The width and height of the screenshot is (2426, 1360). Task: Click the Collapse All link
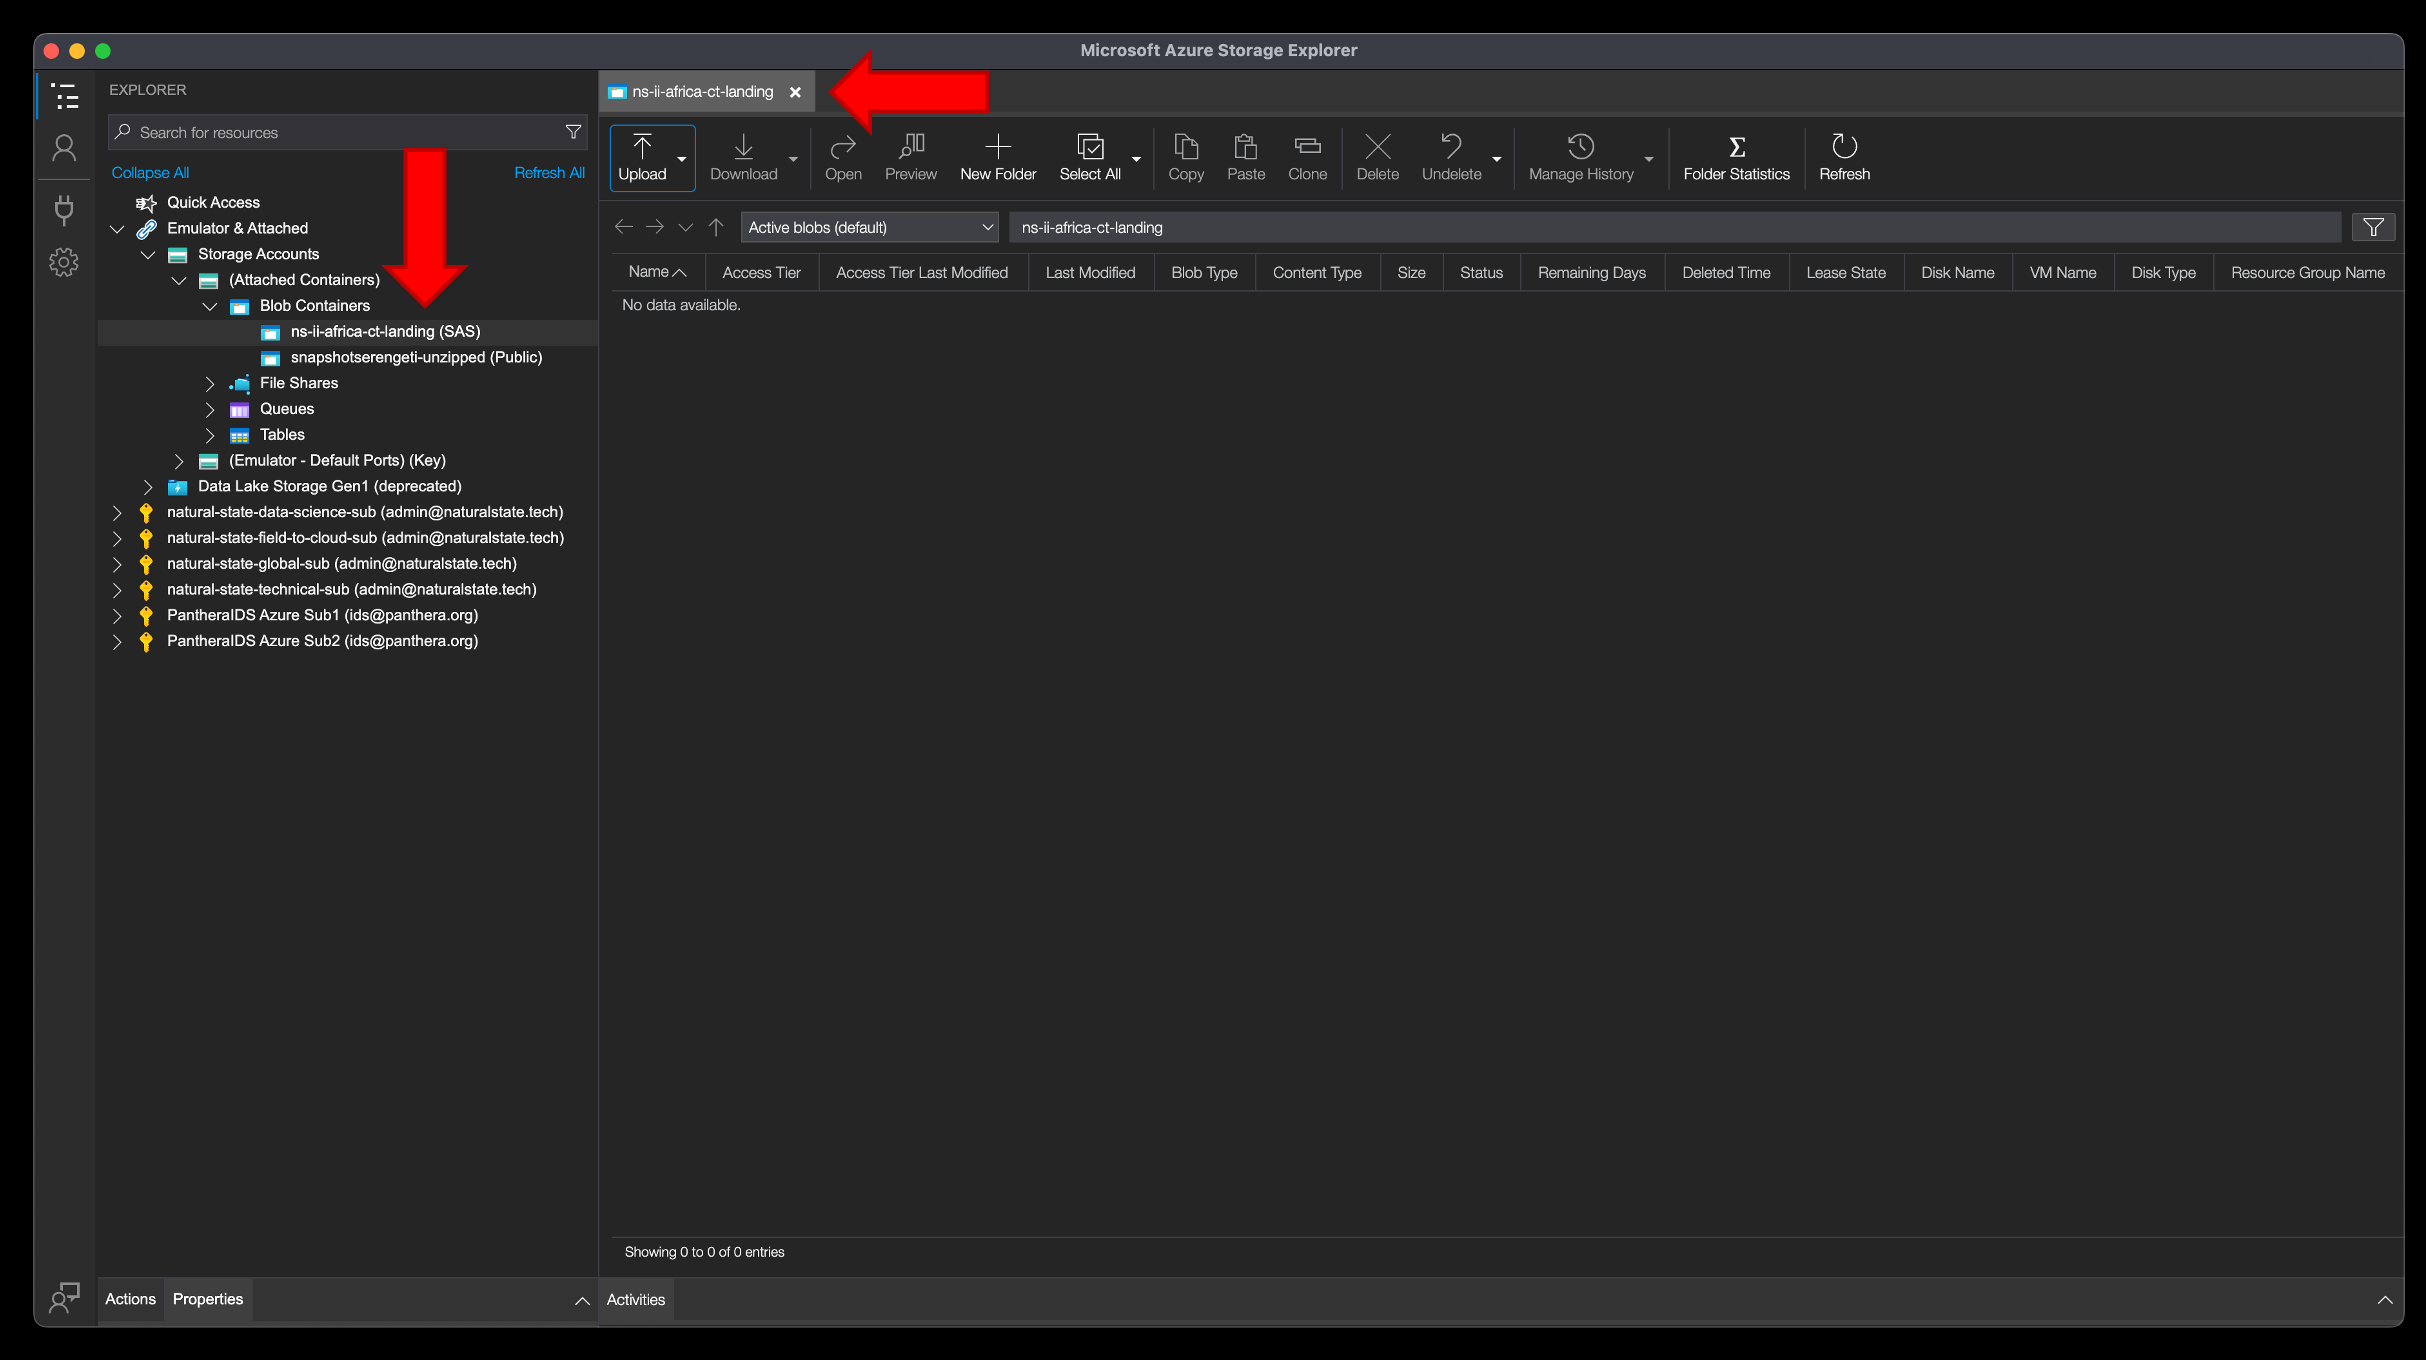pyautogui.click(x=150, y=173)
